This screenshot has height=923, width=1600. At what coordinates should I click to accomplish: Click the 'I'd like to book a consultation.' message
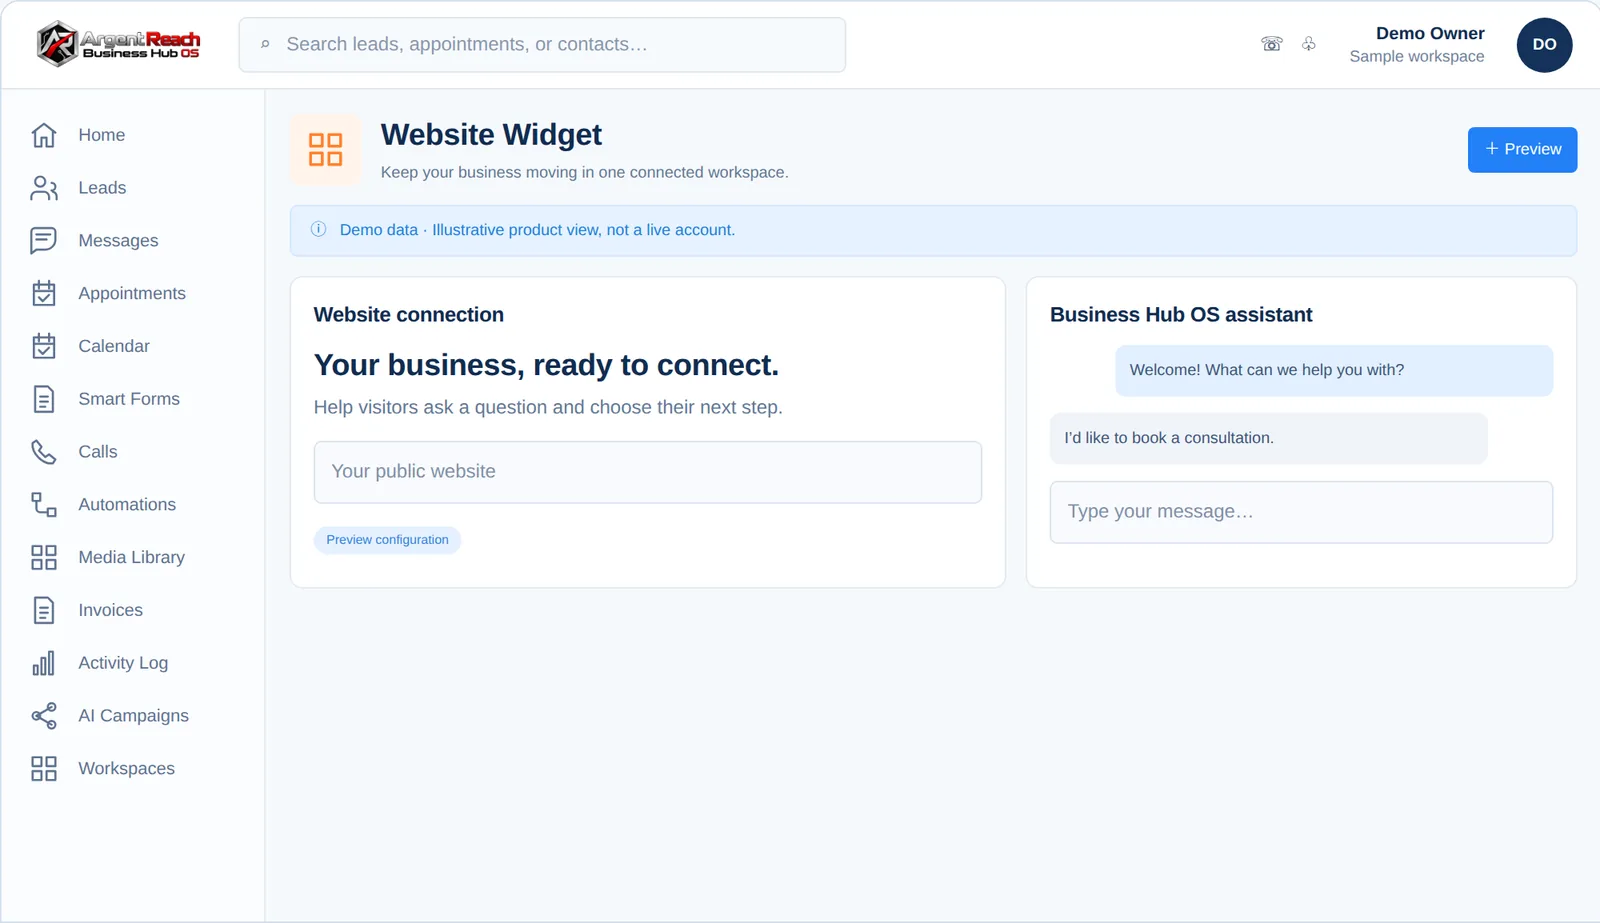(x=1268, y=438)
